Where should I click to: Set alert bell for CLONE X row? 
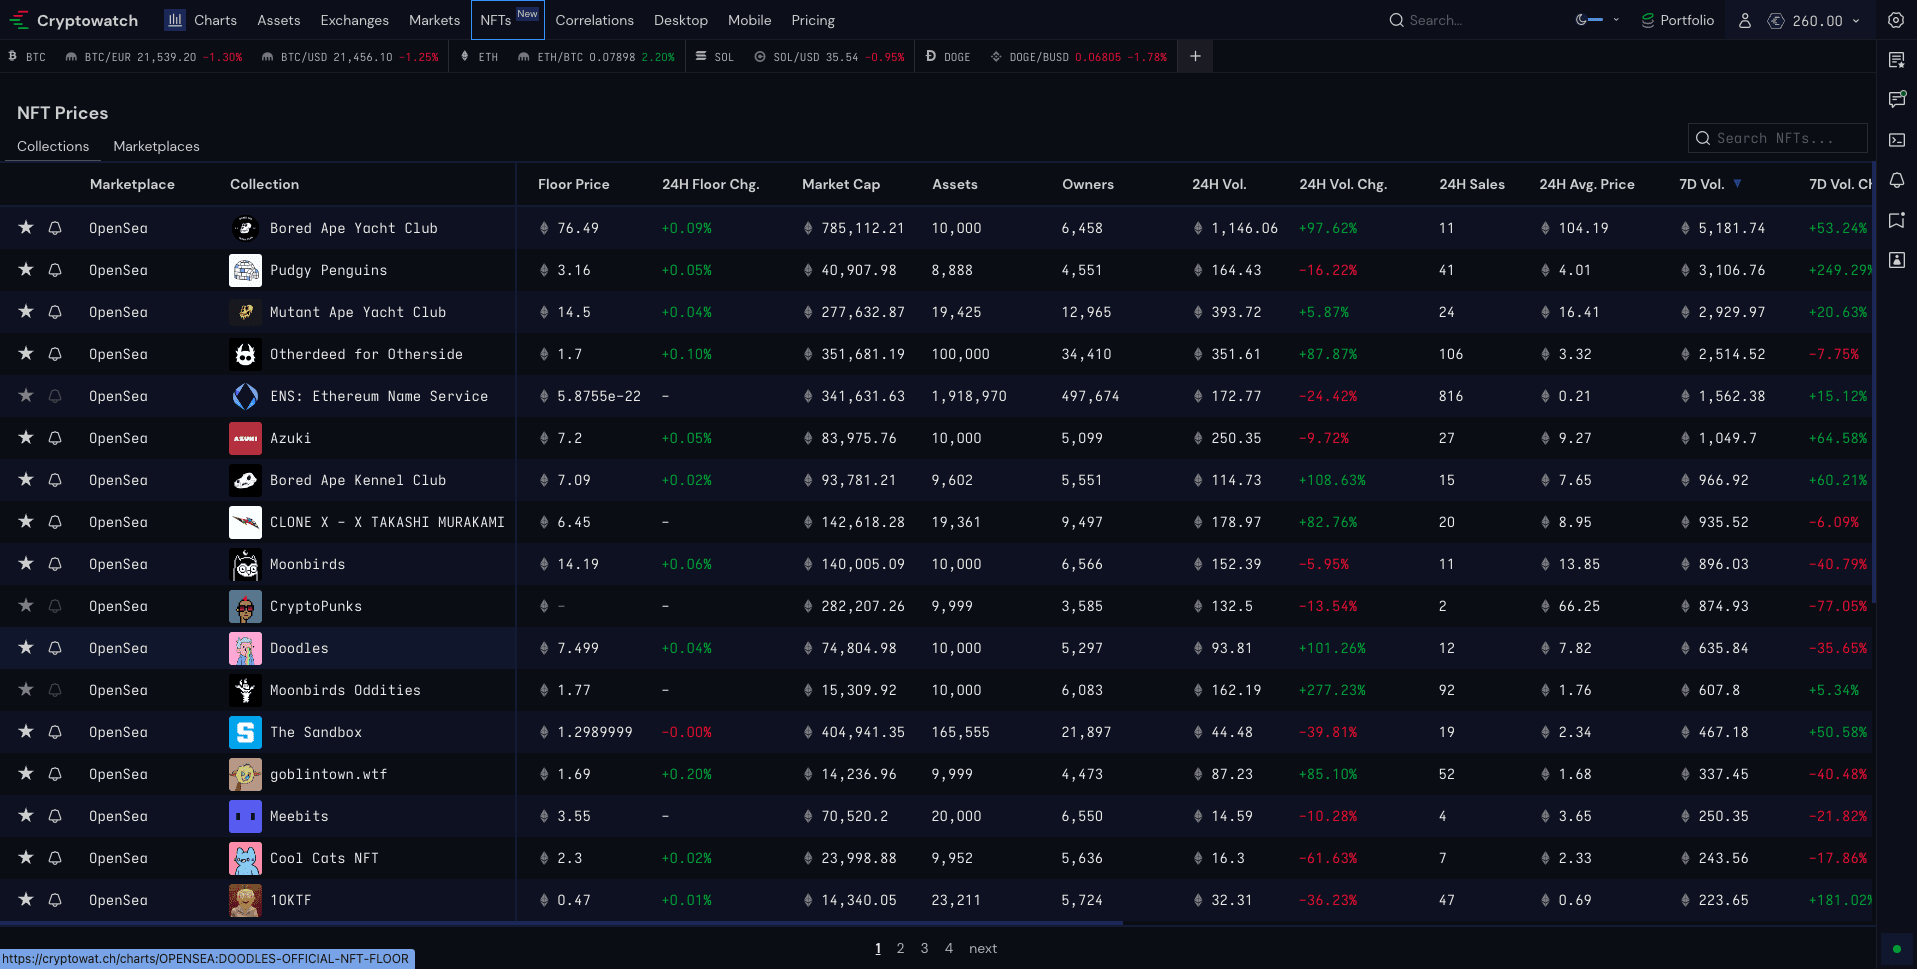click(55, 522)
